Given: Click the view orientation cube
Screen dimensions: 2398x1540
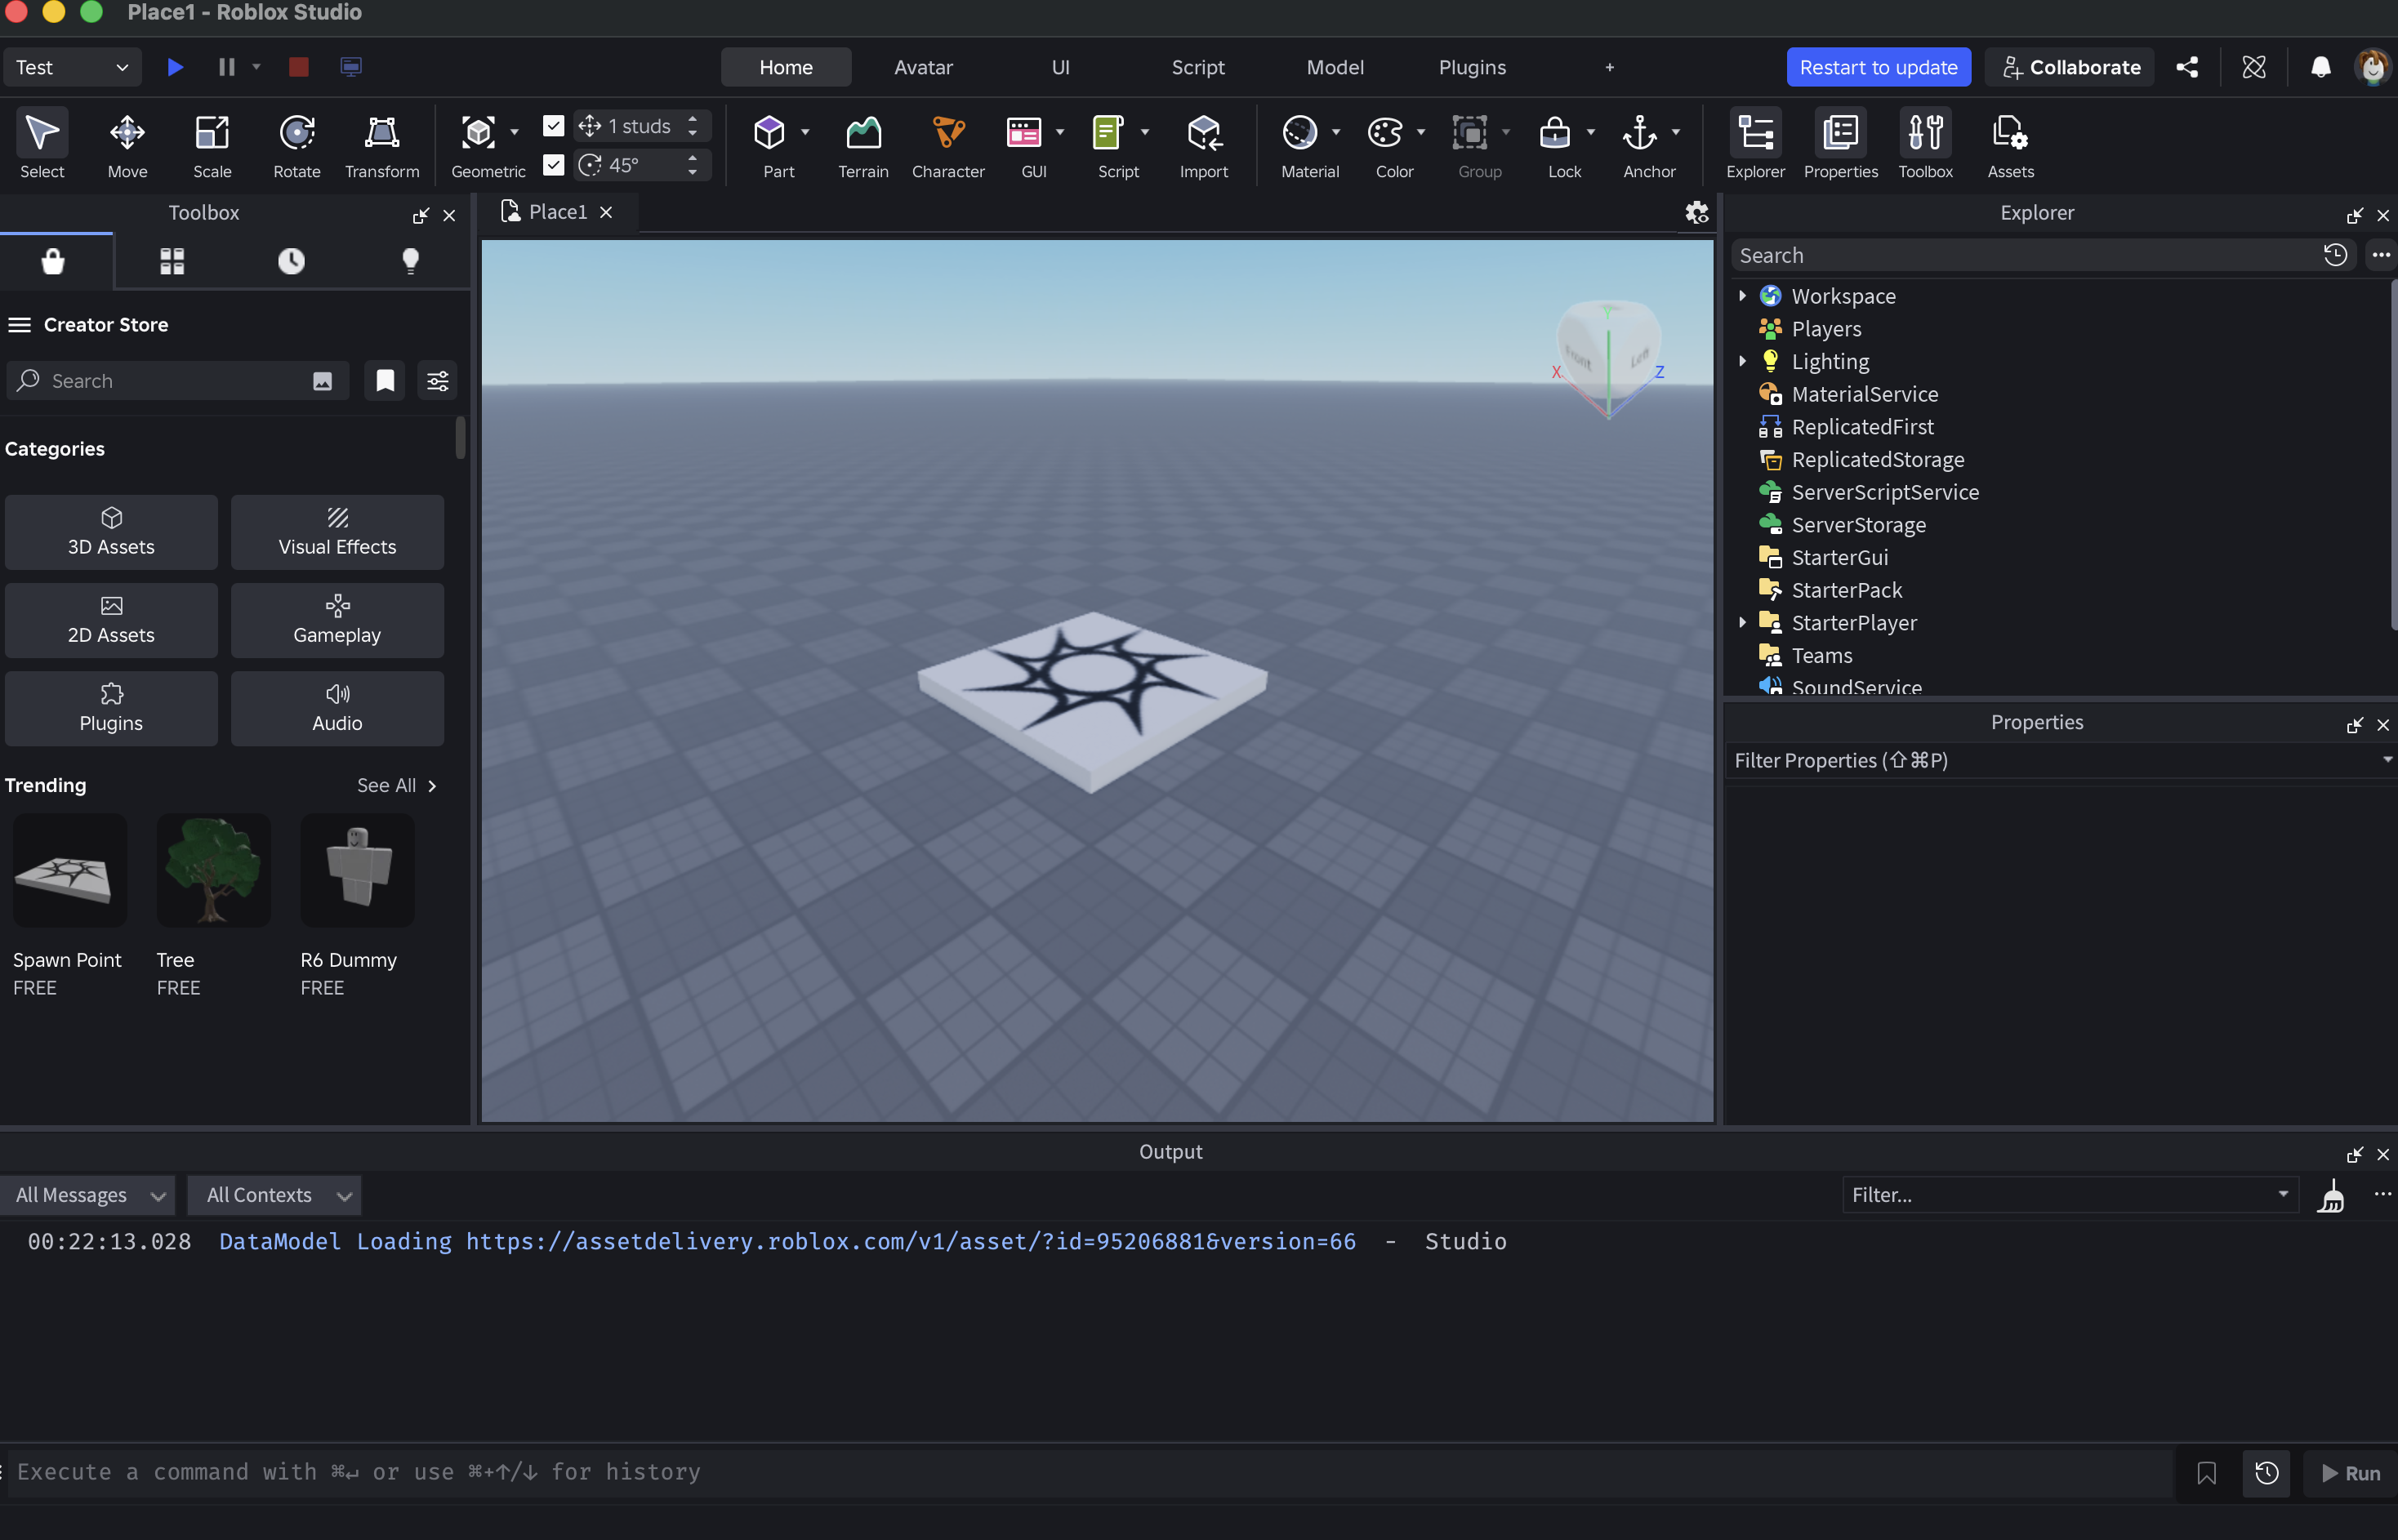Looking at the screenshot, I should click(1608, 350).
